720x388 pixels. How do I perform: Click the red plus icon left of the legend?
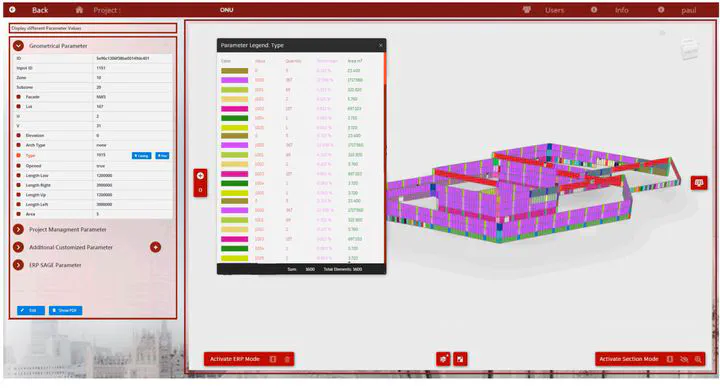[x=200, y=175]
